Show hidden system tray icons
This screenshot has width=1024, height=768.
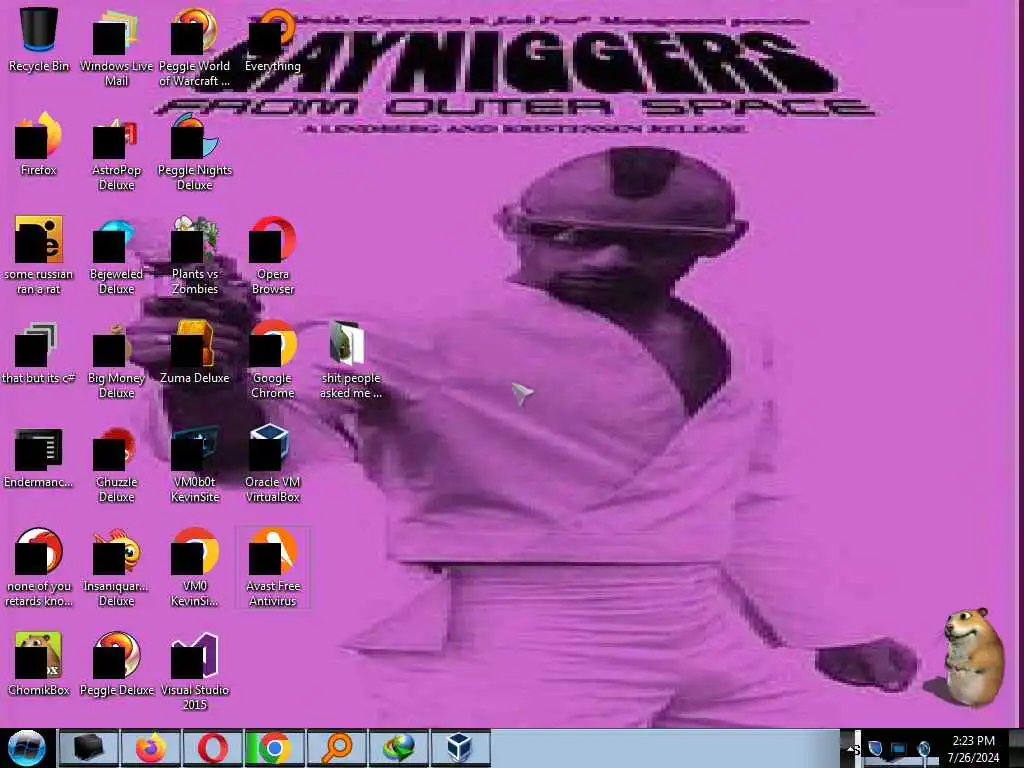click(x=851, y=749)
